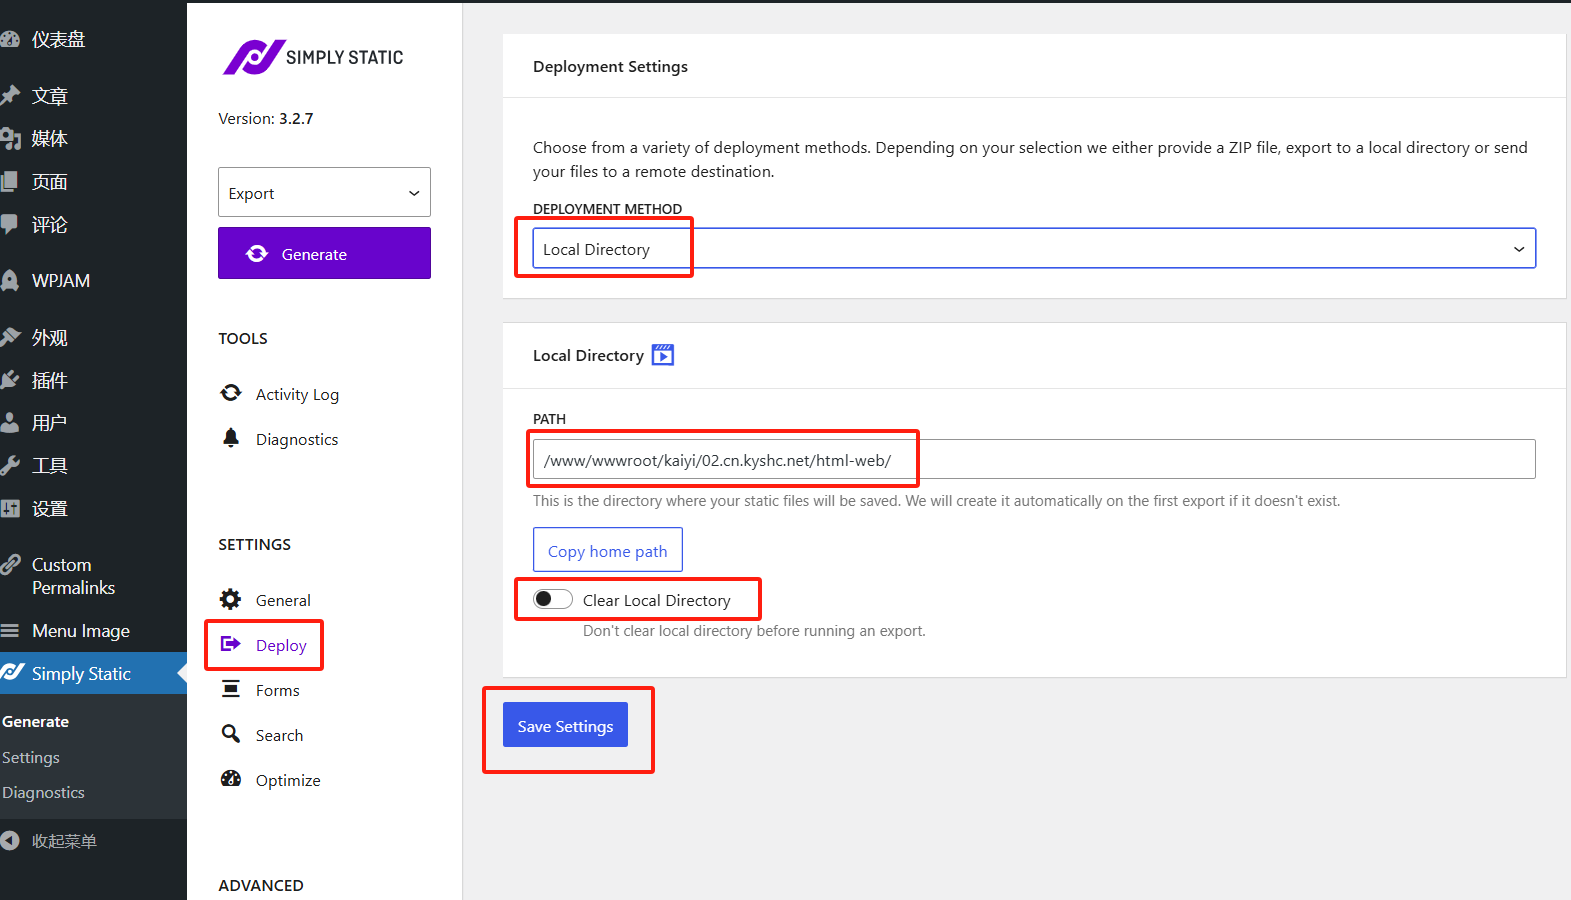Click Save Settings button

565,725
